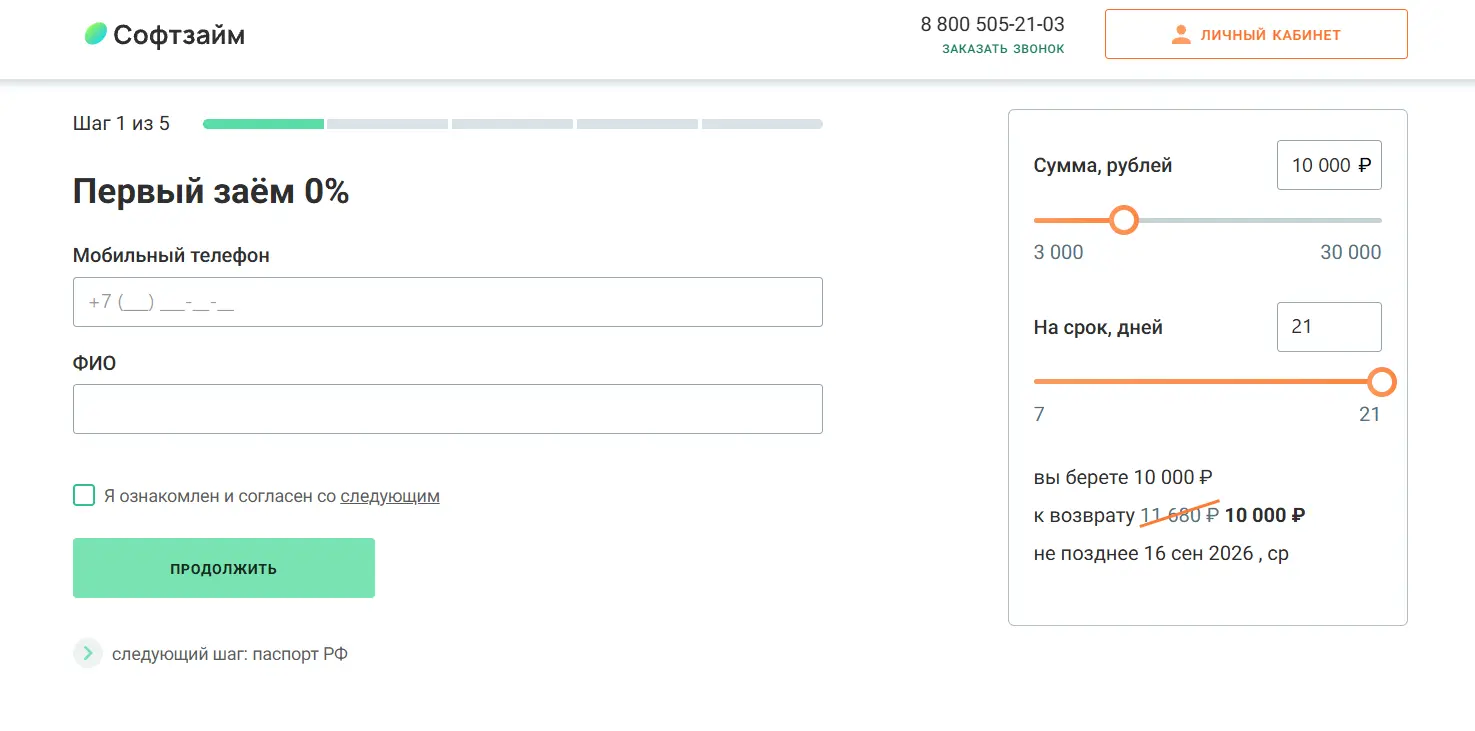Viewport: 1475px width, 731px height.
Task: Focus the ФИО input field
Action: [448, 409]
